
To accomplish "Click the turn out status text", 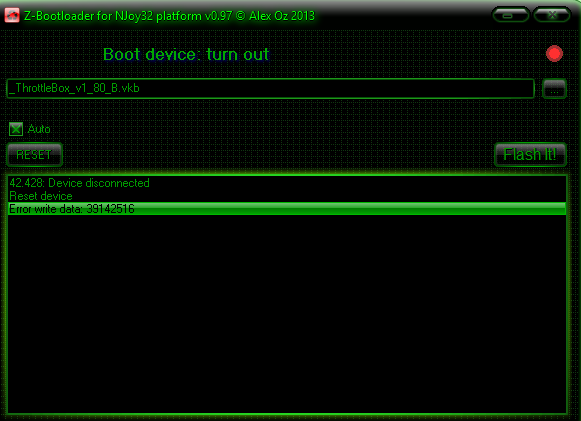I will (238, 54).
